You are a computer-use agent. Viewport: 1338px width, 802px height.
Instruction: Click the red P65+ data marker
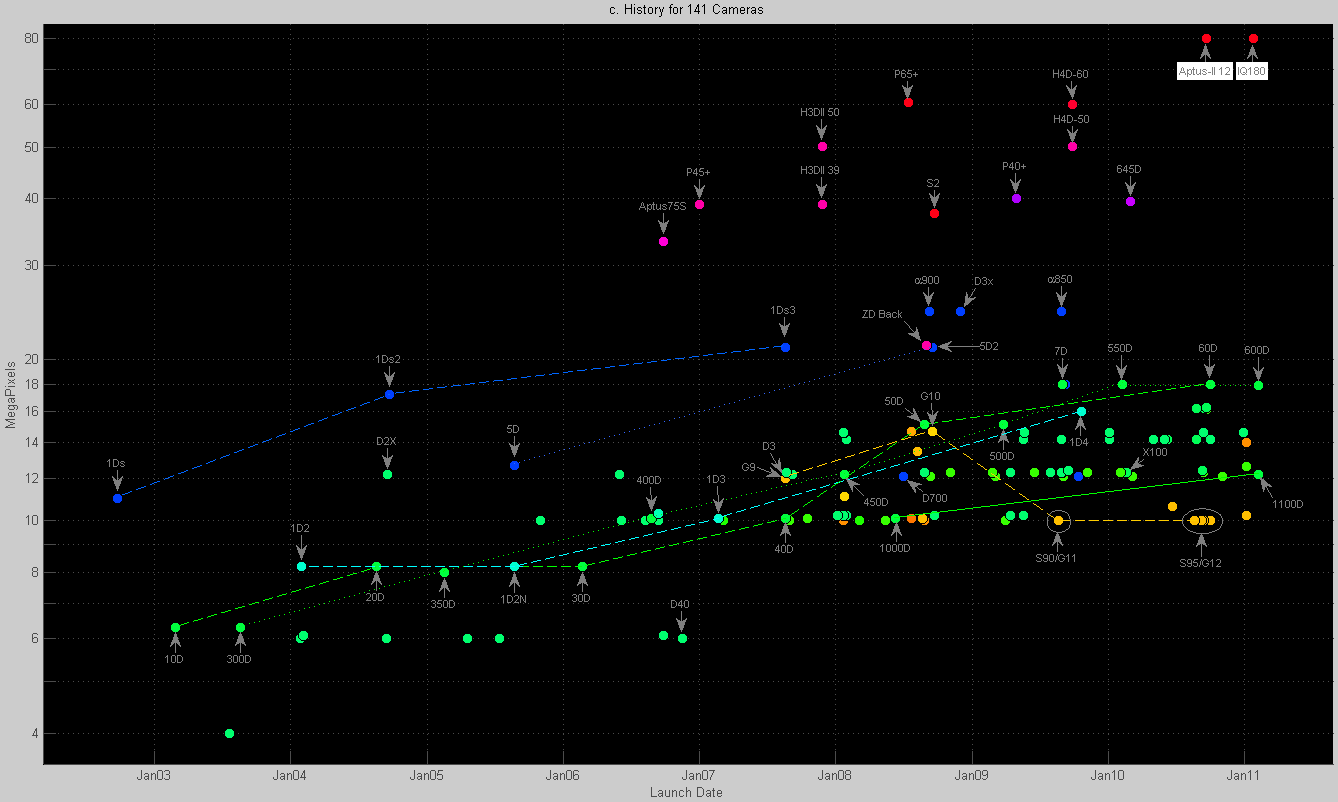tap(908, 103)
